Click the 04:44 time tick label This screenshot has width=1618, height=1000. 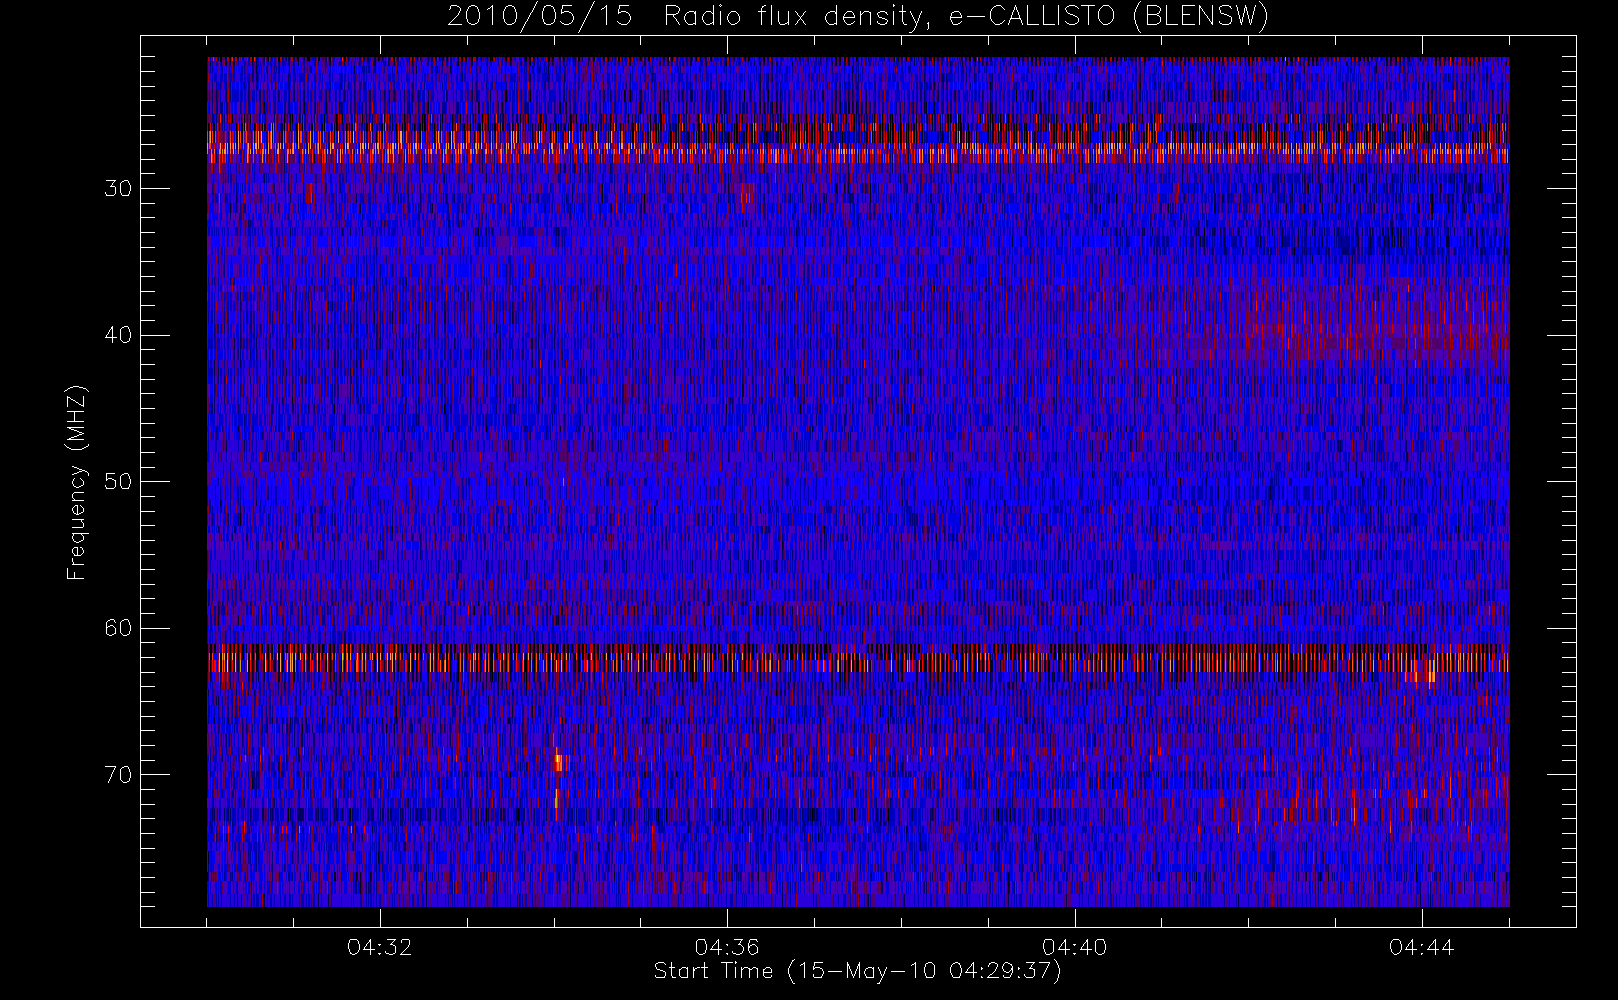click(x=1421, y=947)
